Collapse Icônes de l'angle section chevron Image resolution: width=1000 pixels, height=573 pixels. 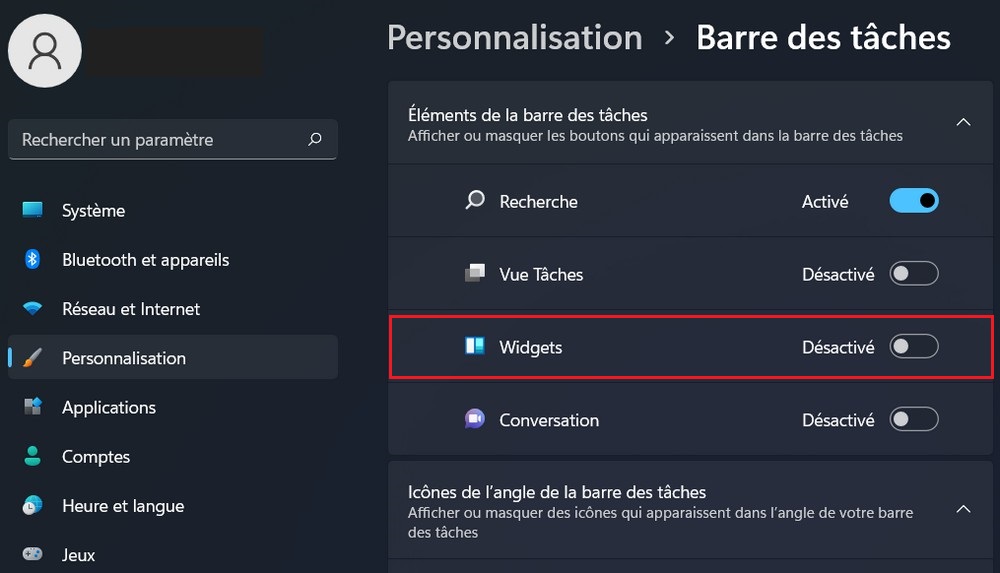963,509
